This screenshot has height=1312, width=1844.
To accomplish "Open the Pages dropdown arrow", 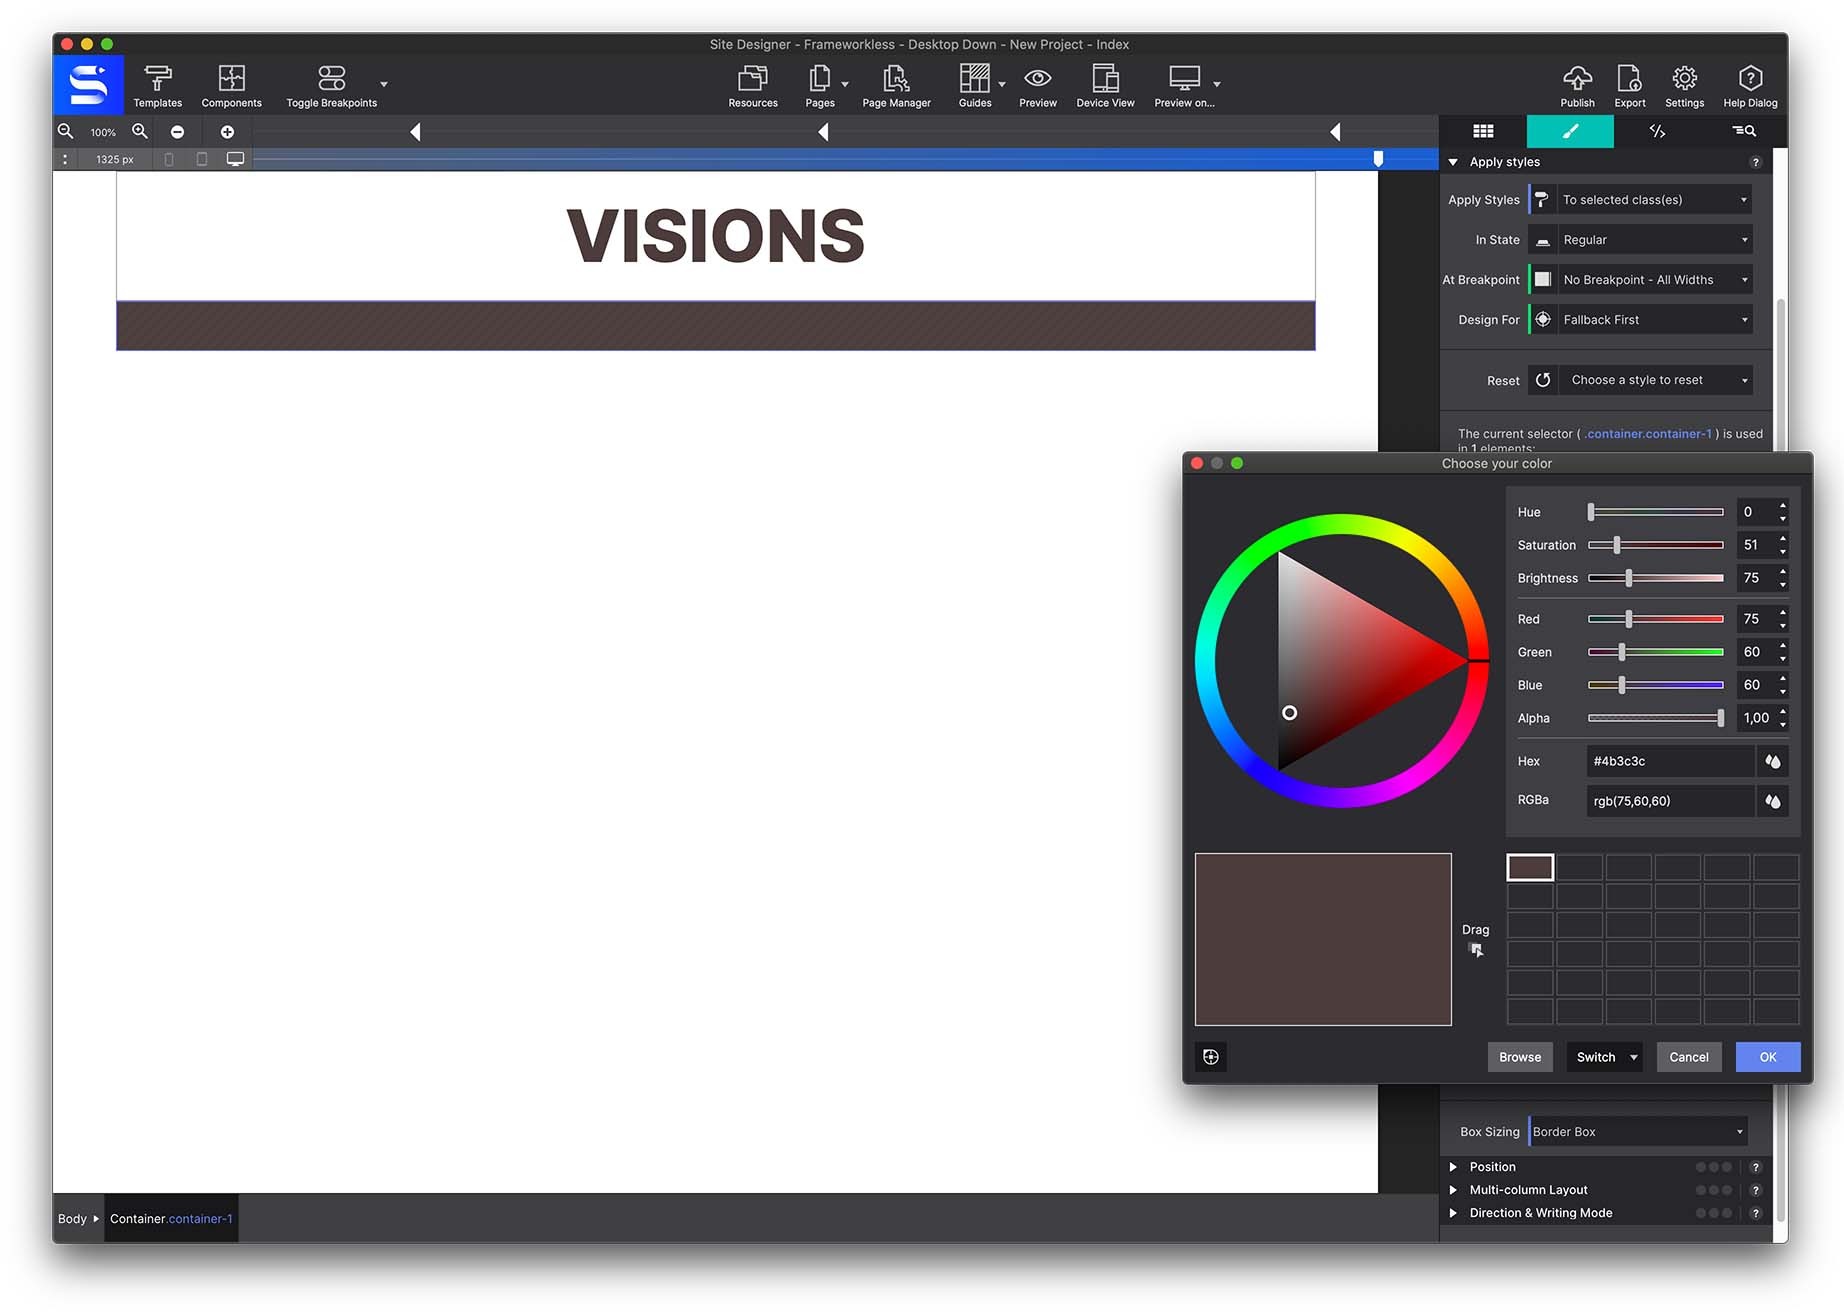I will [845, 84].
